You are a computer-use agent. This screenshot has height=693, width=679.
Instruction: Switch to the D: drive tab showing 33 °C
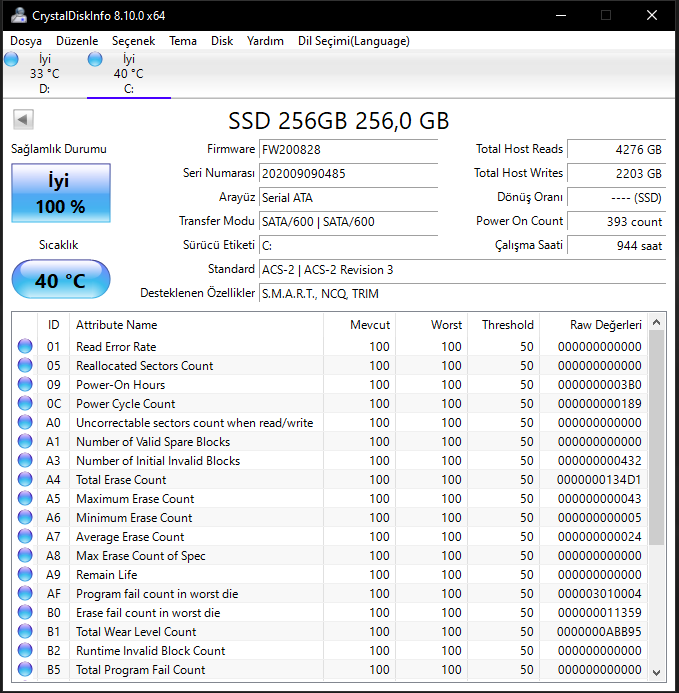(x=45, y=74)
